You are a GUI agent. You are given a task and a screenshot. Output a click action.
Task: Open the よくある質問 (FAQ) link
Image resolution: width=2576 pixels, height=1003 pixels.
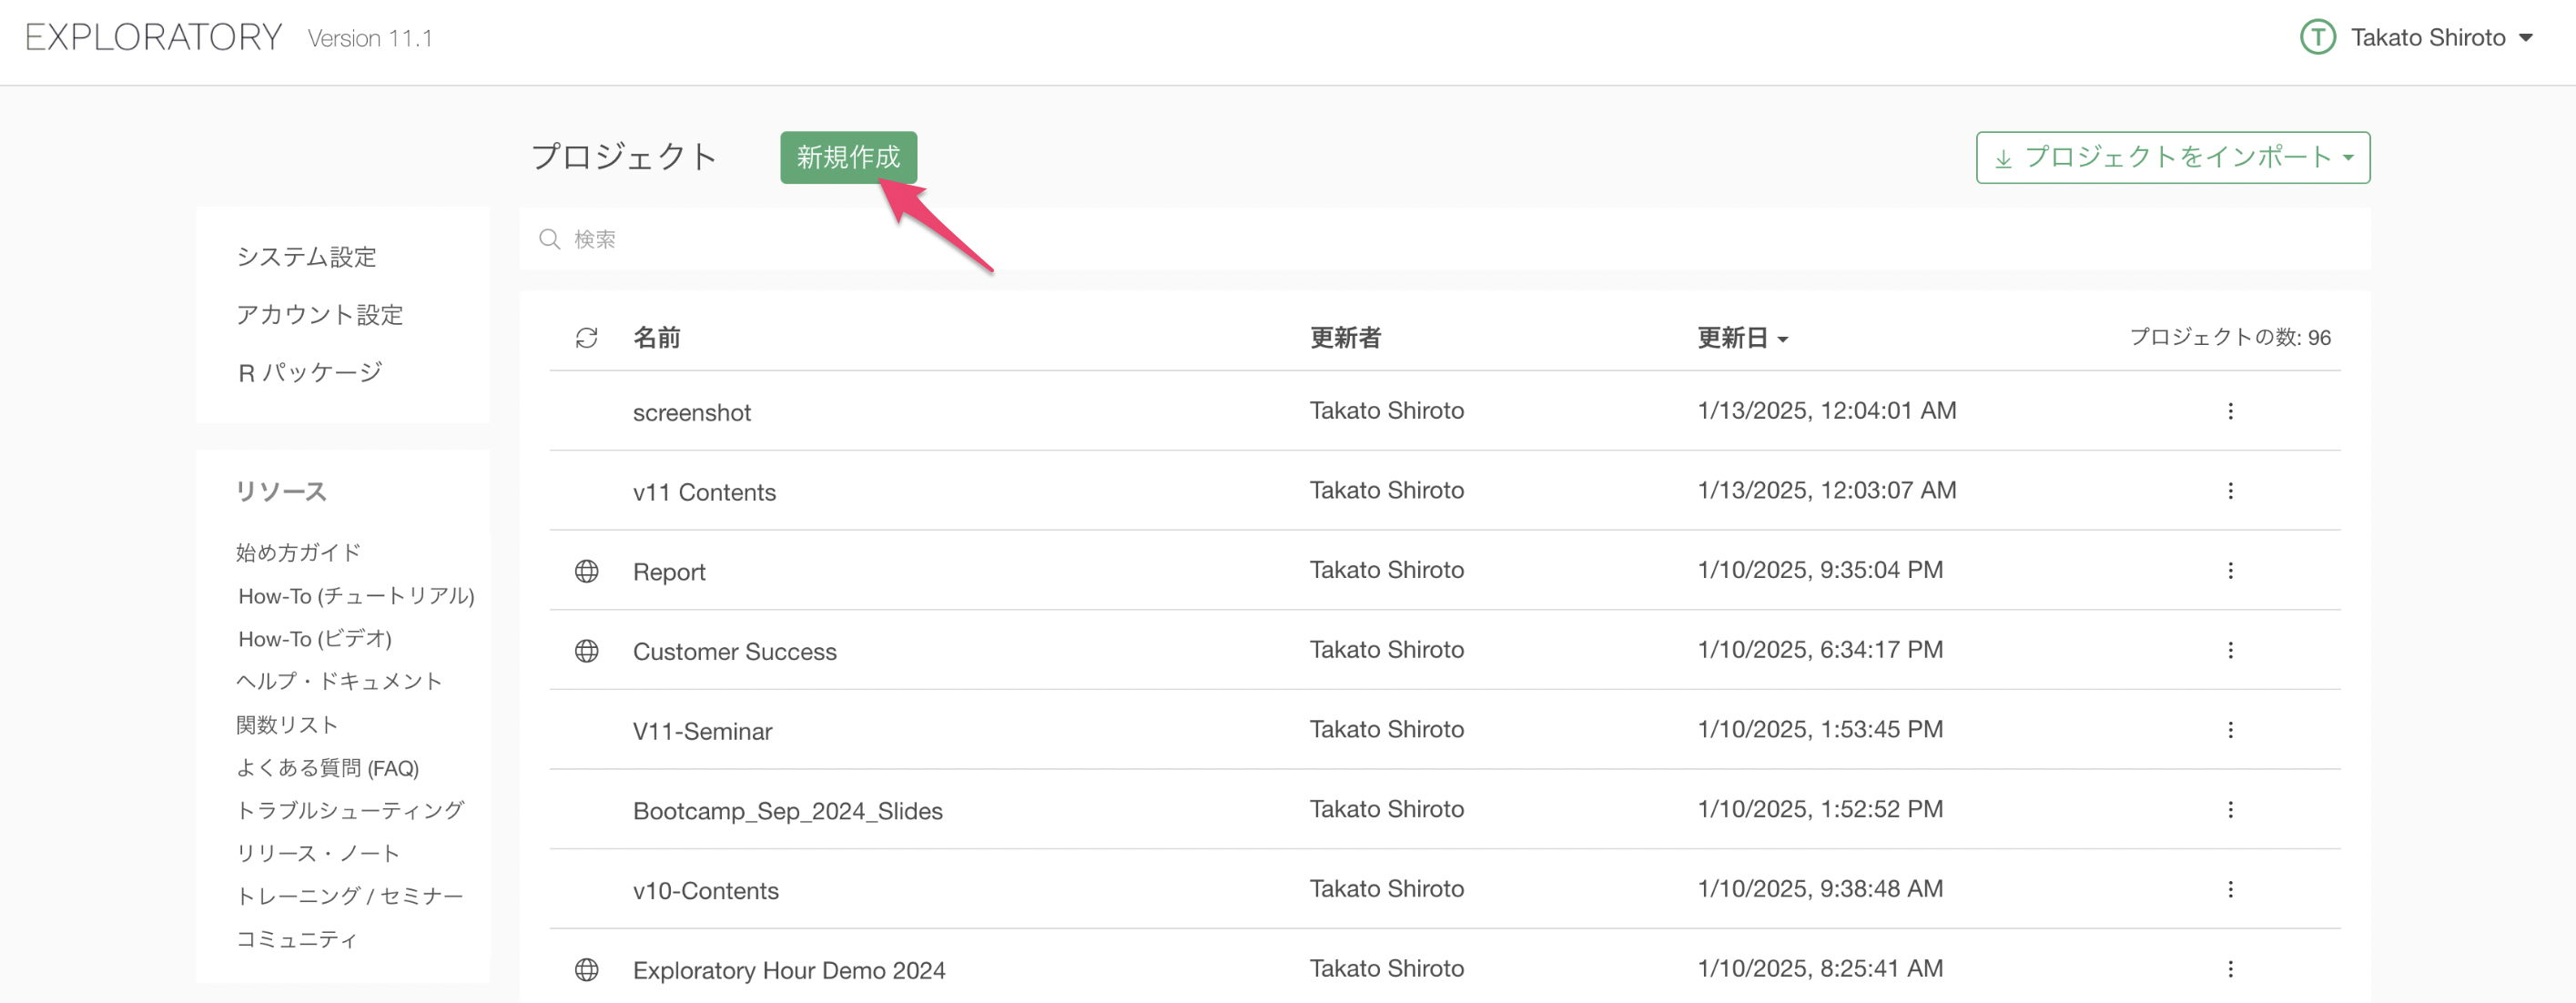(x=328, y=768)
